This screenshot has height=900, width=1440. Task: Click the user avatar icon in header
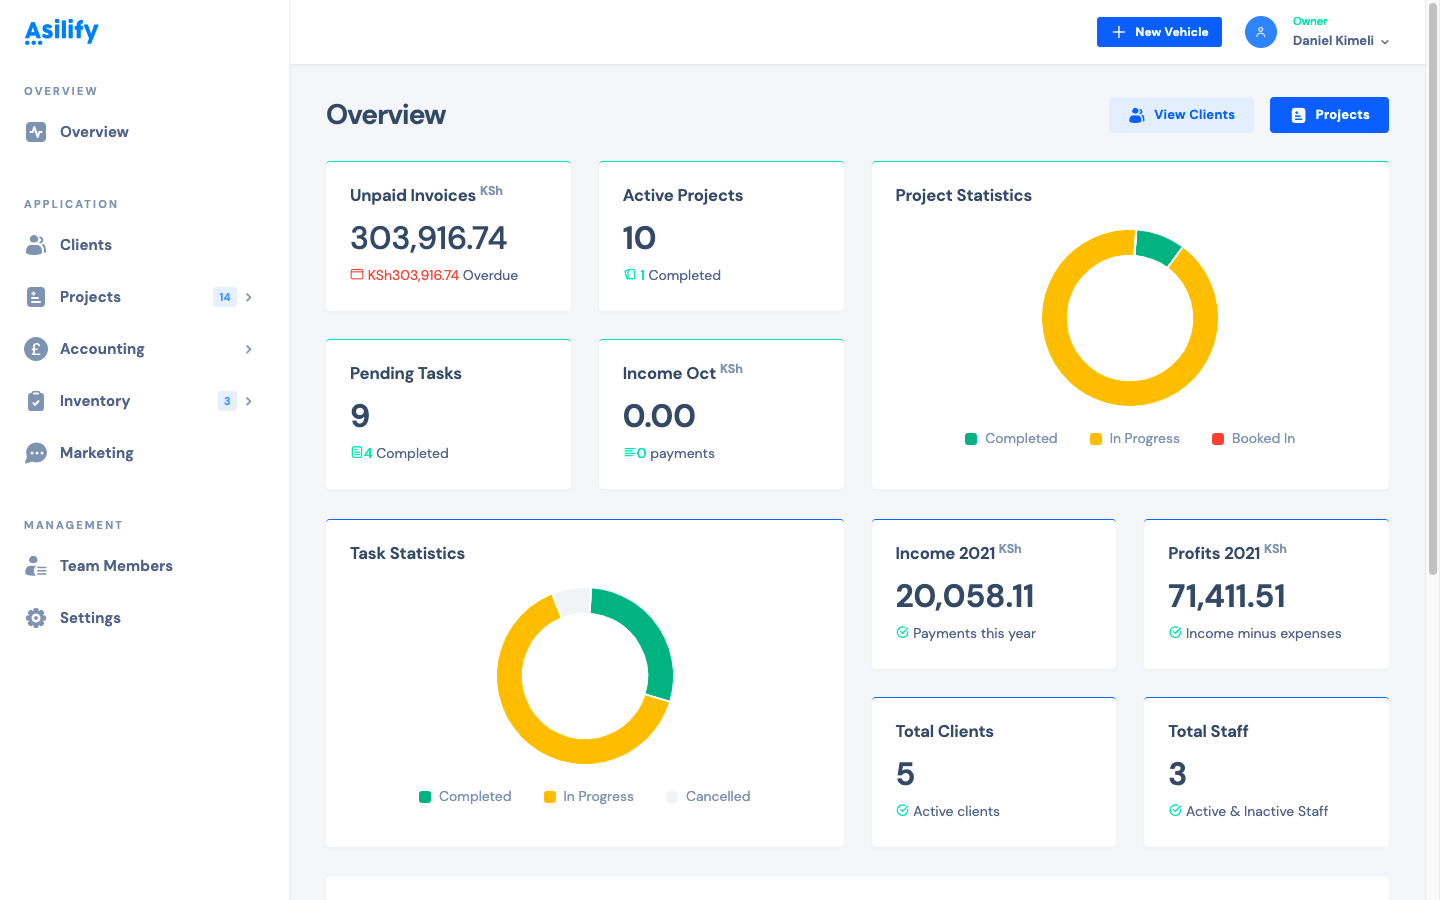(x=1260, y=32)
